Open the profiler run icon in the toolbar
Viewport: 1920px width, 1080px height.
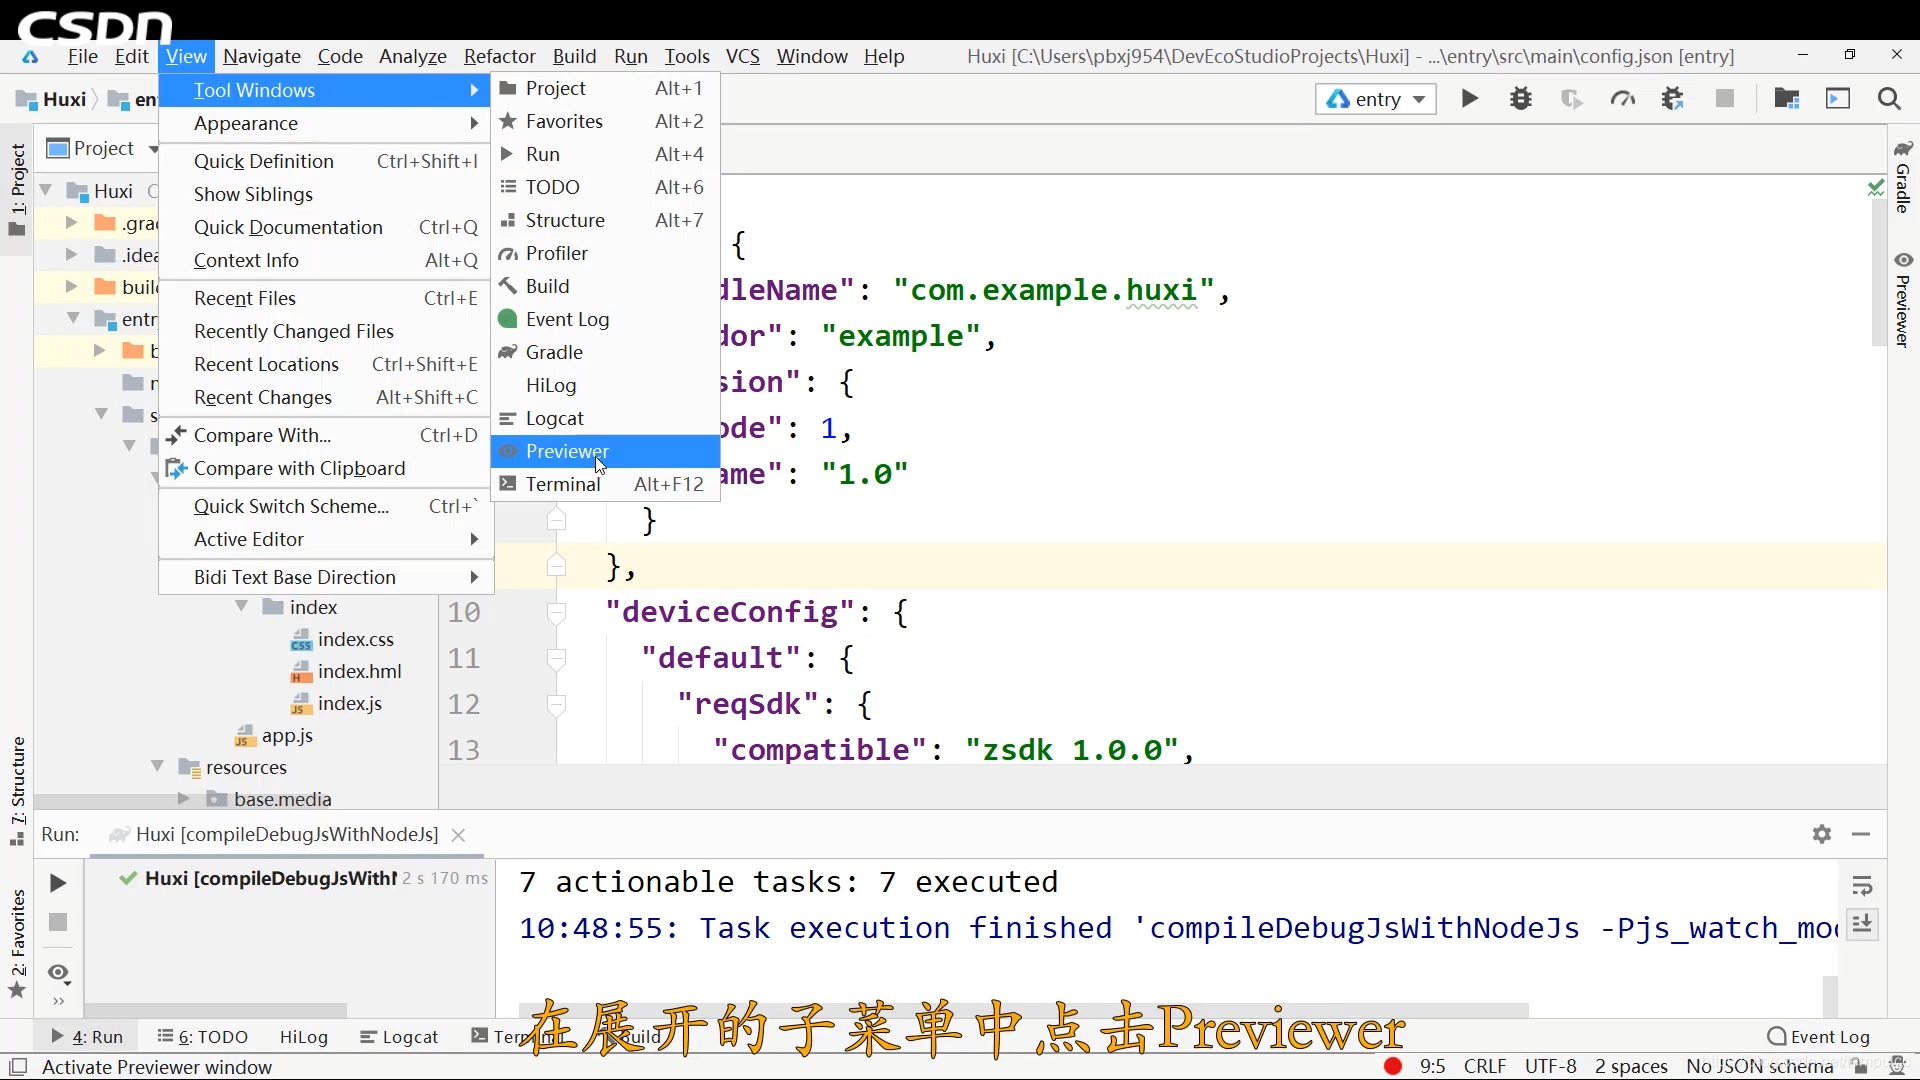click(x=1623, y=98)
